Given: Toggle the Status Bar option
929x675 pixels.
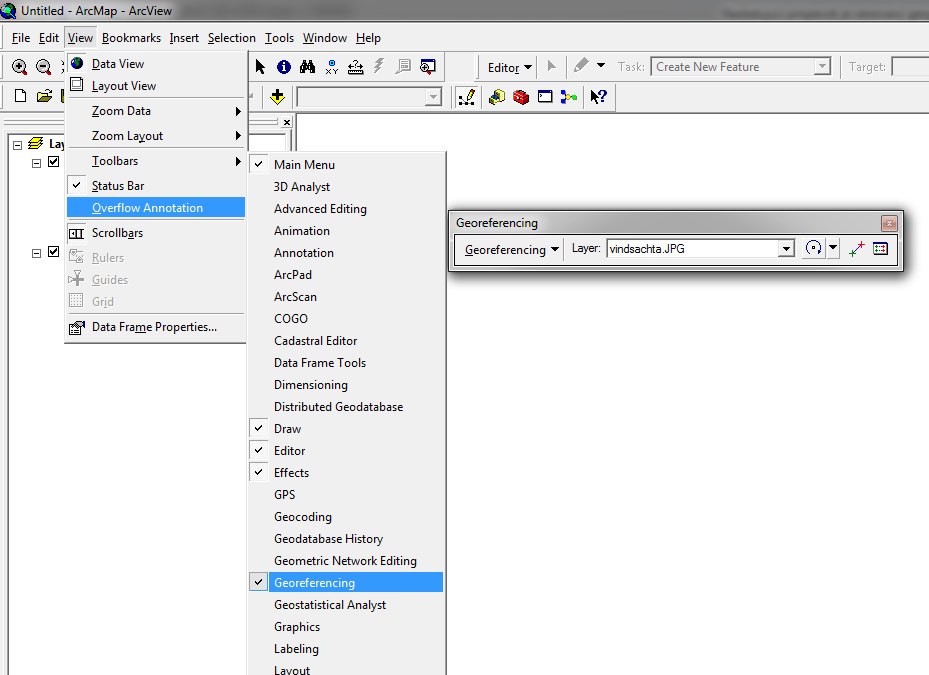Looking at the screenshot, I should [156, 186].
